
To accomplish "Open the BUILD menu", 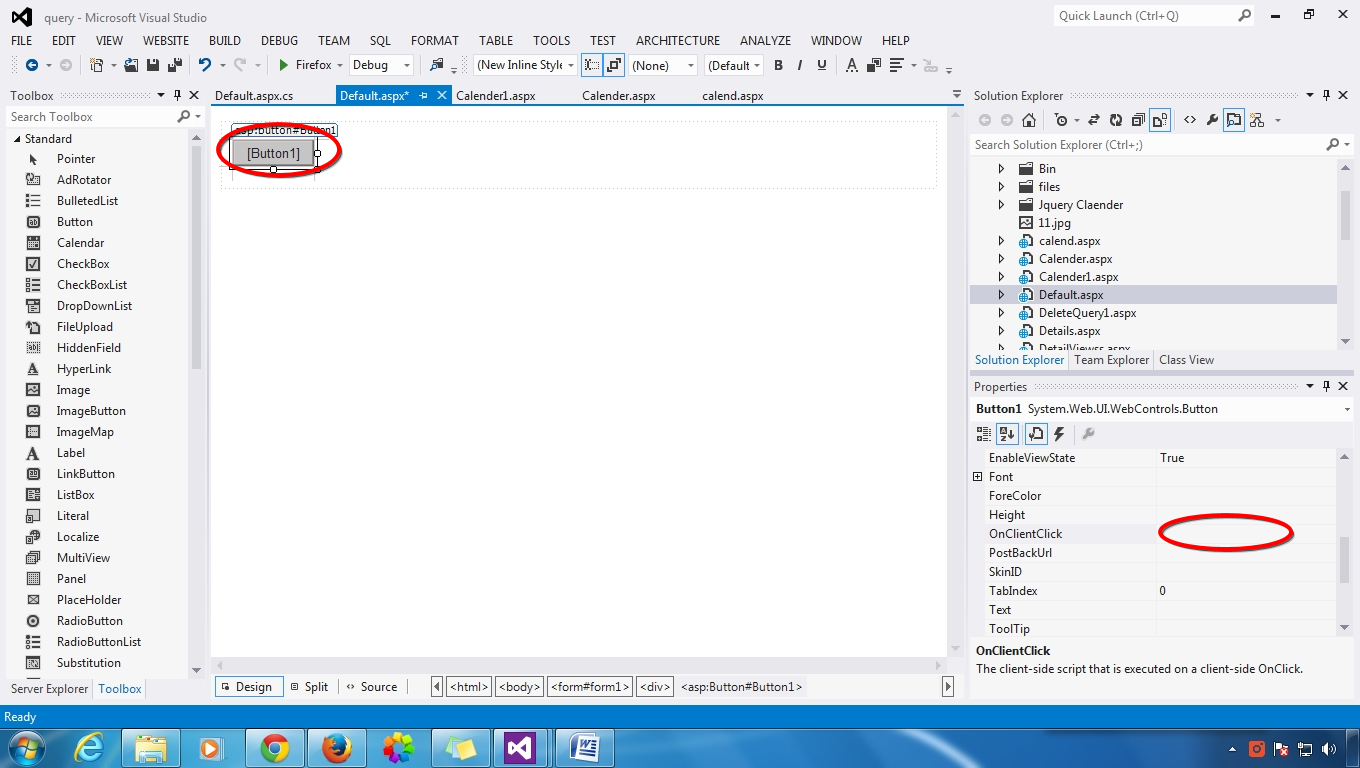I will 225,41.
